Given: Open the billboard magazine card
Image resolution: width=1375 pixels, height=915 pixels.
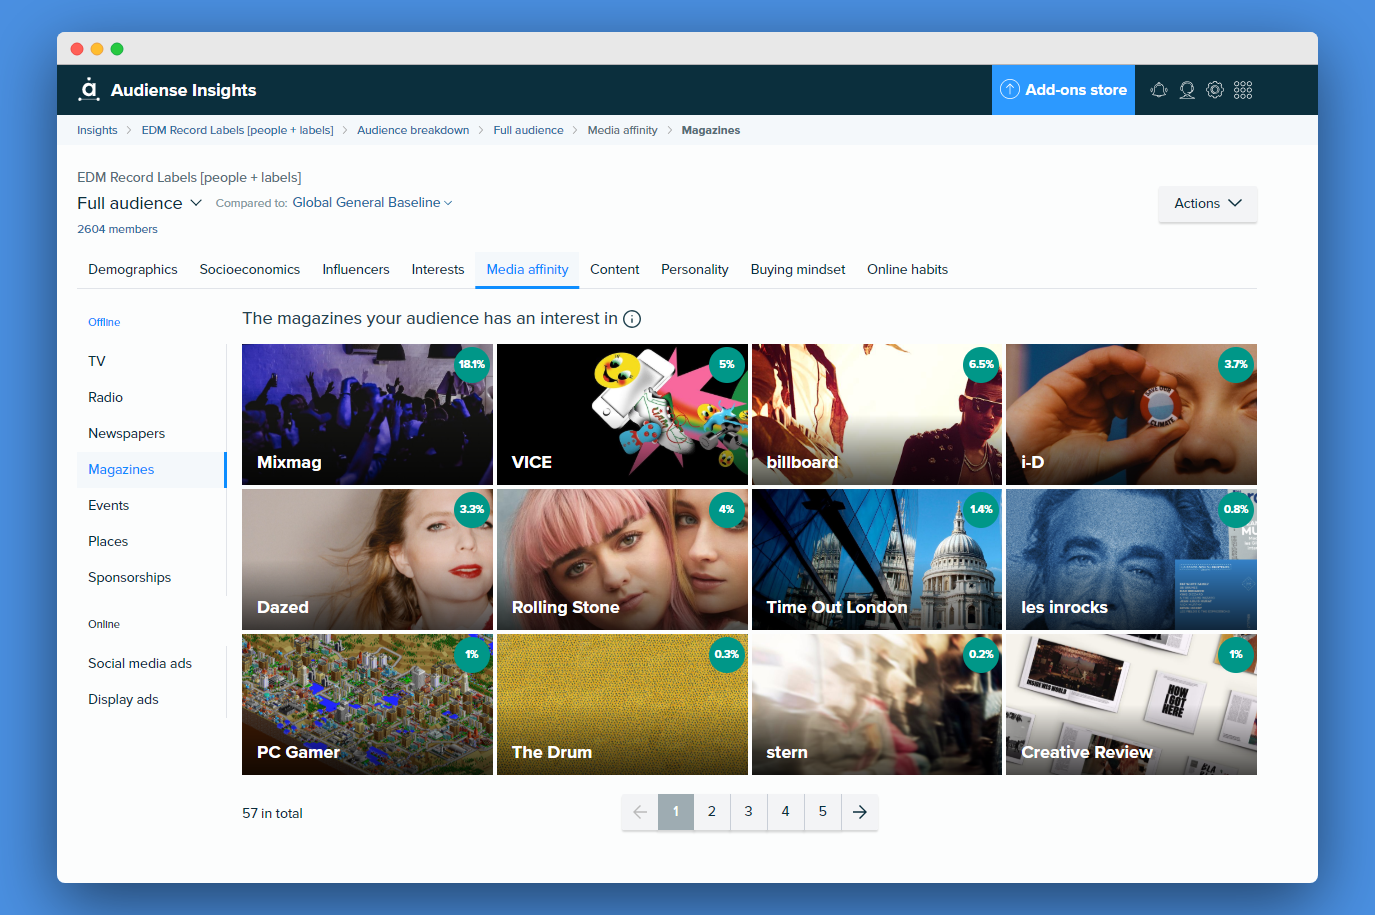Looking at the screenshot, I should pos(877,414).
